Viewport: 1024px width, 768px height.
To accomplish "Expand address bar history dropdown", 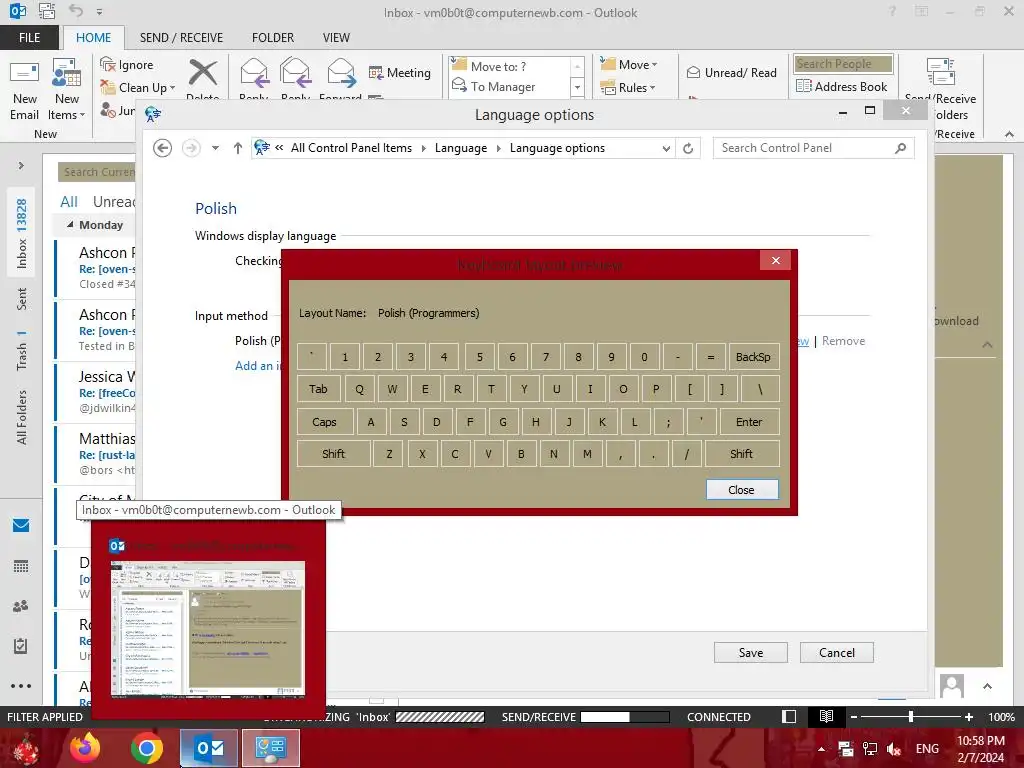I will (x=666, y=148).
